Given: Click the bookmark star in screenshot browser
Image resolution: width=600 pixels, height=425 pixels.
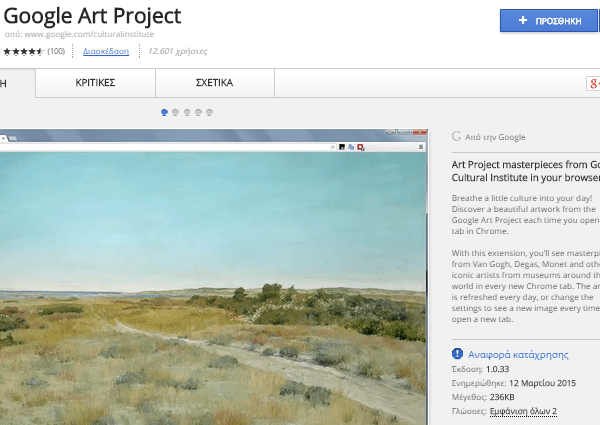Looking at the screenshot, I should click(333, 147).
